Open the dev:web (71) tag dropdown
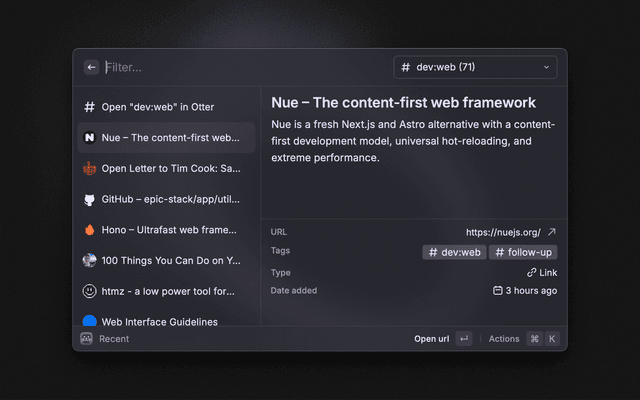This screenshot has width=640, height=400. click(475, 67)
